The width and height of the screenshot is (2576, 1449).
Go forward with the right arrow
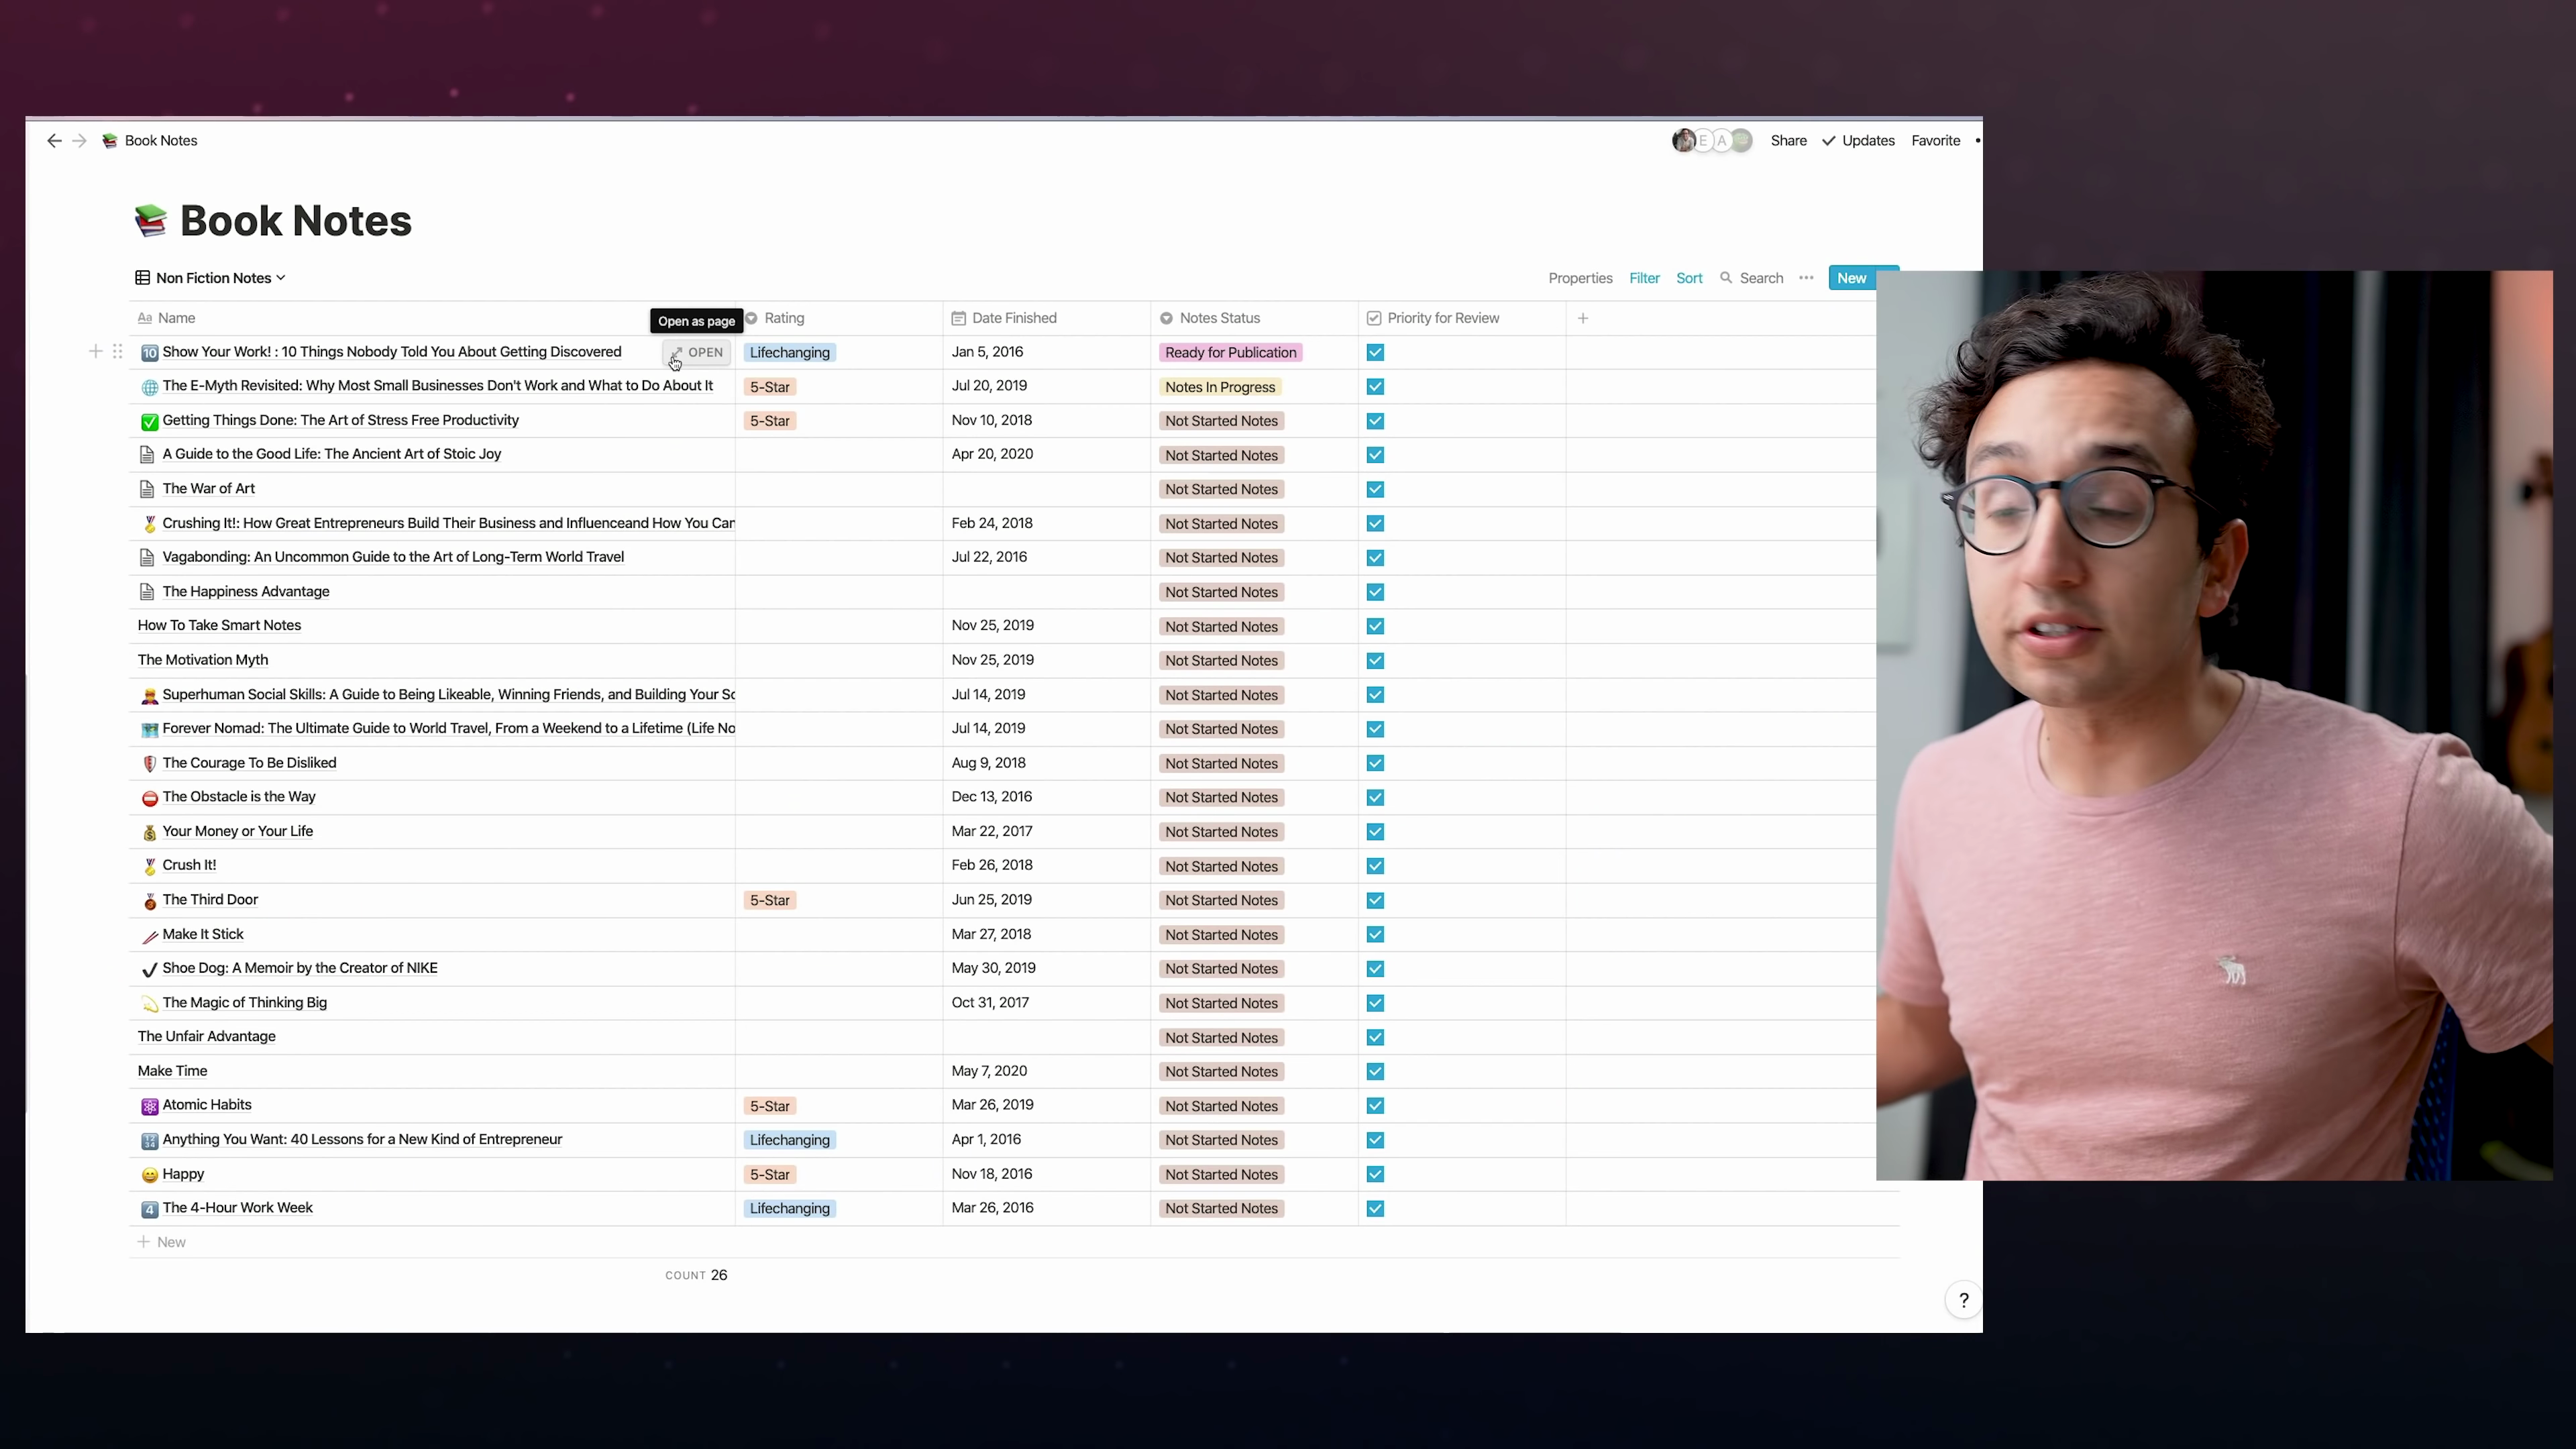click(x=80, y=141)
